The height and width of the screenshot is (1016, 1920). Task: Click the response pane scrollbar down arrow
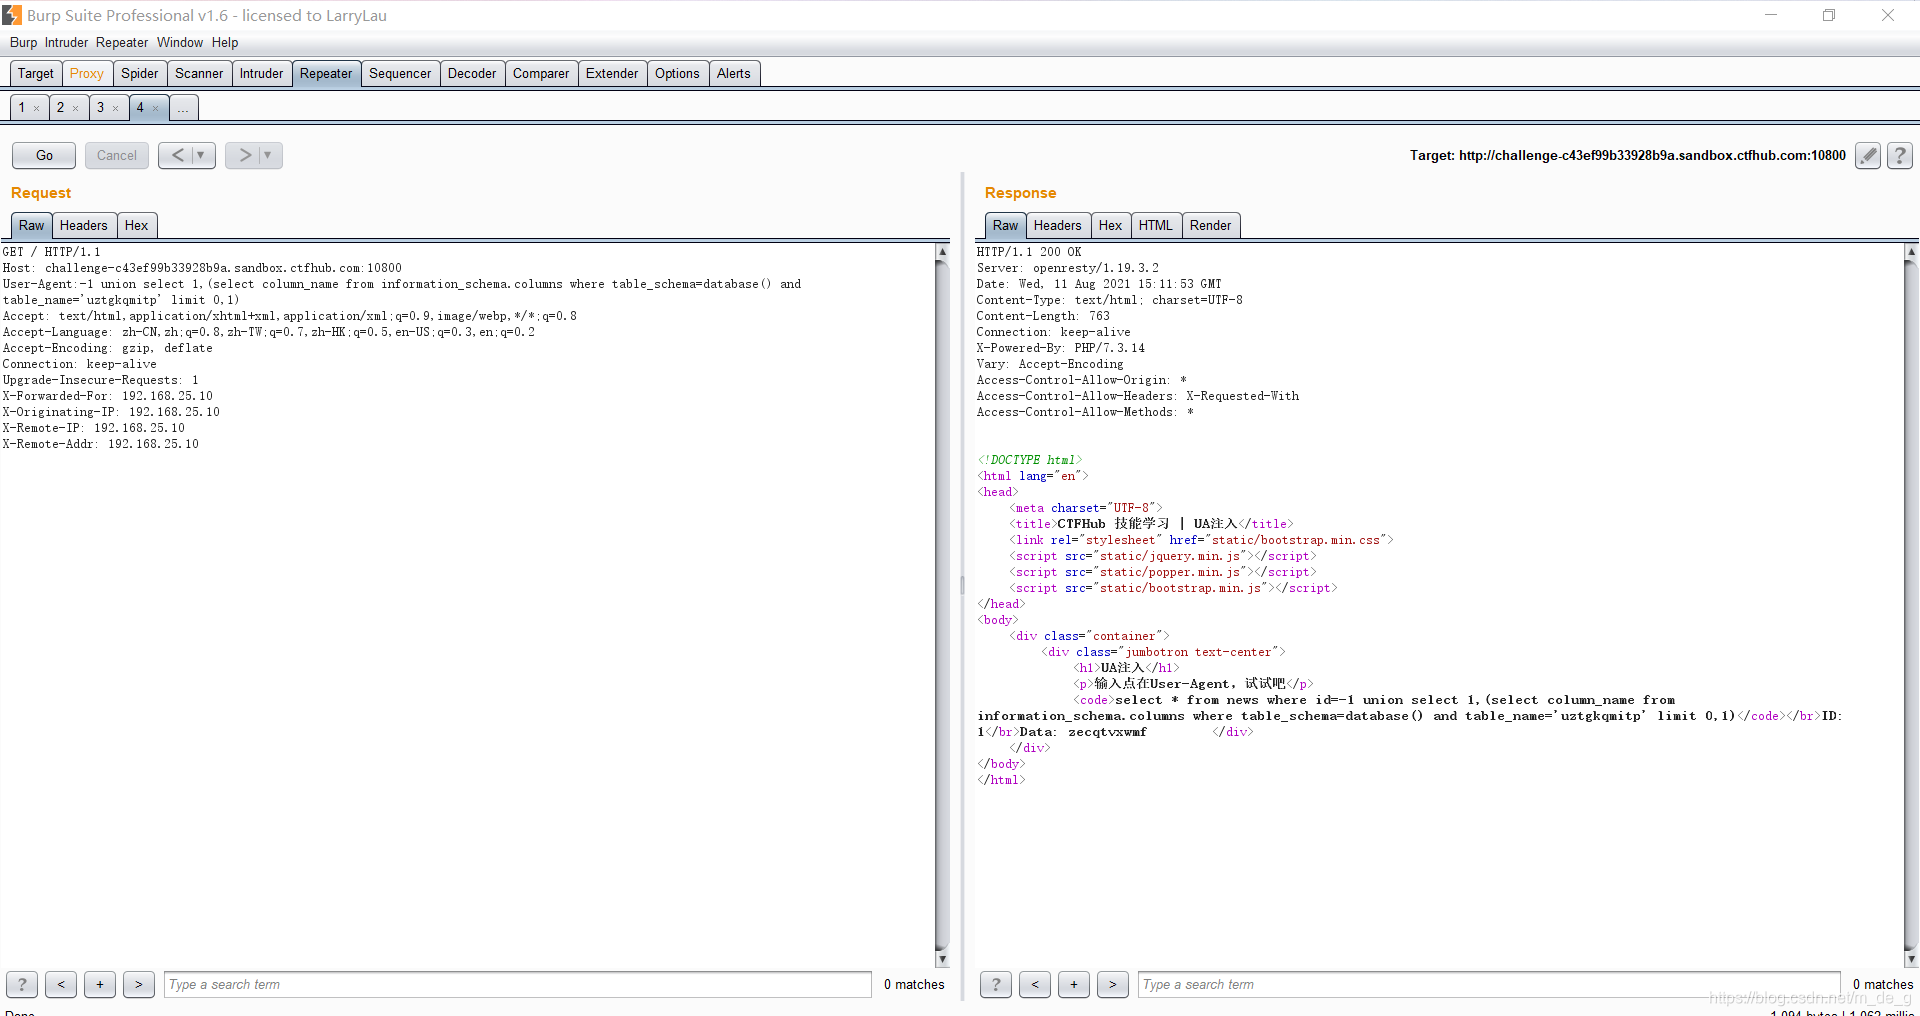1911,959
